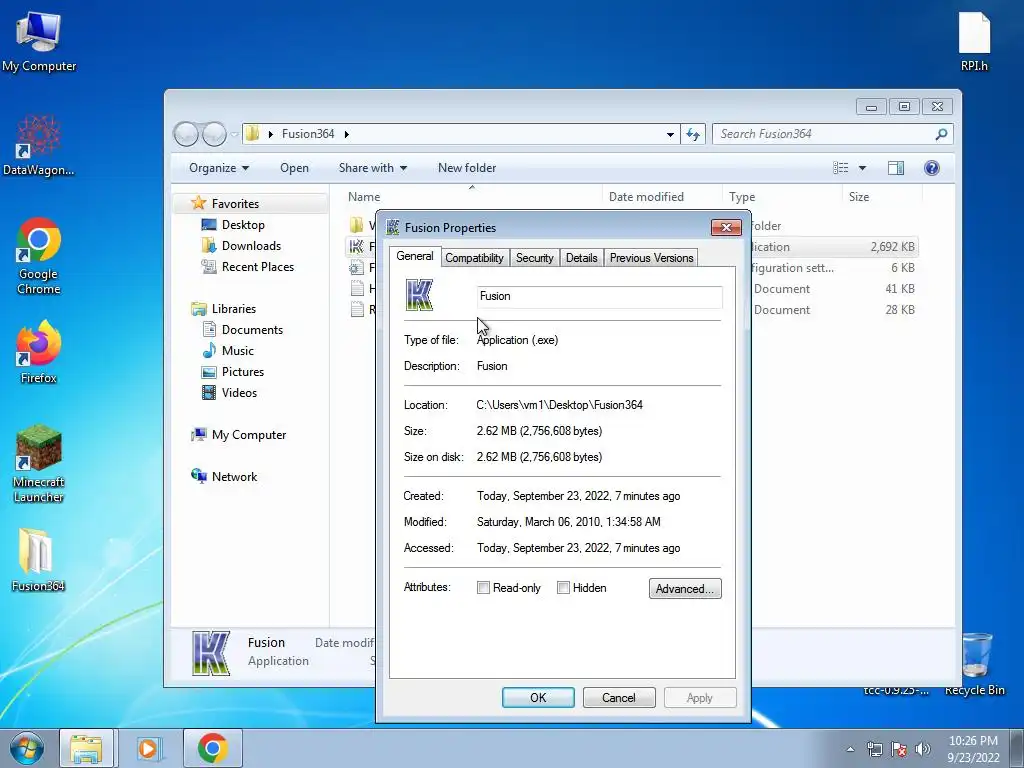This screenshot has height=768, width=1024.
Task: Select Desktop under Favorites
Action: point(234,225)
